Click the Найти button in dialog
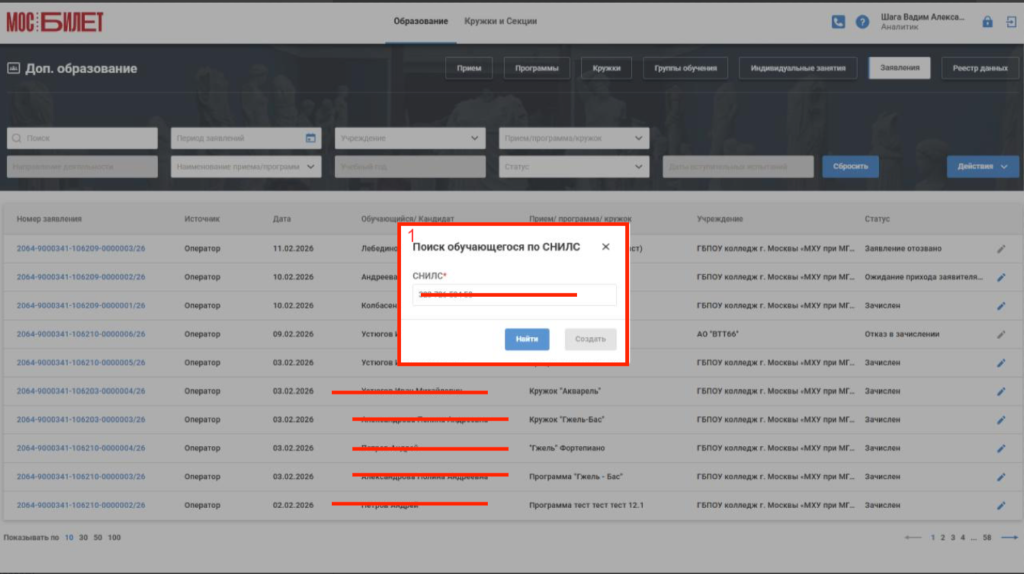The image size is (1024, 574). pos(526,339)
